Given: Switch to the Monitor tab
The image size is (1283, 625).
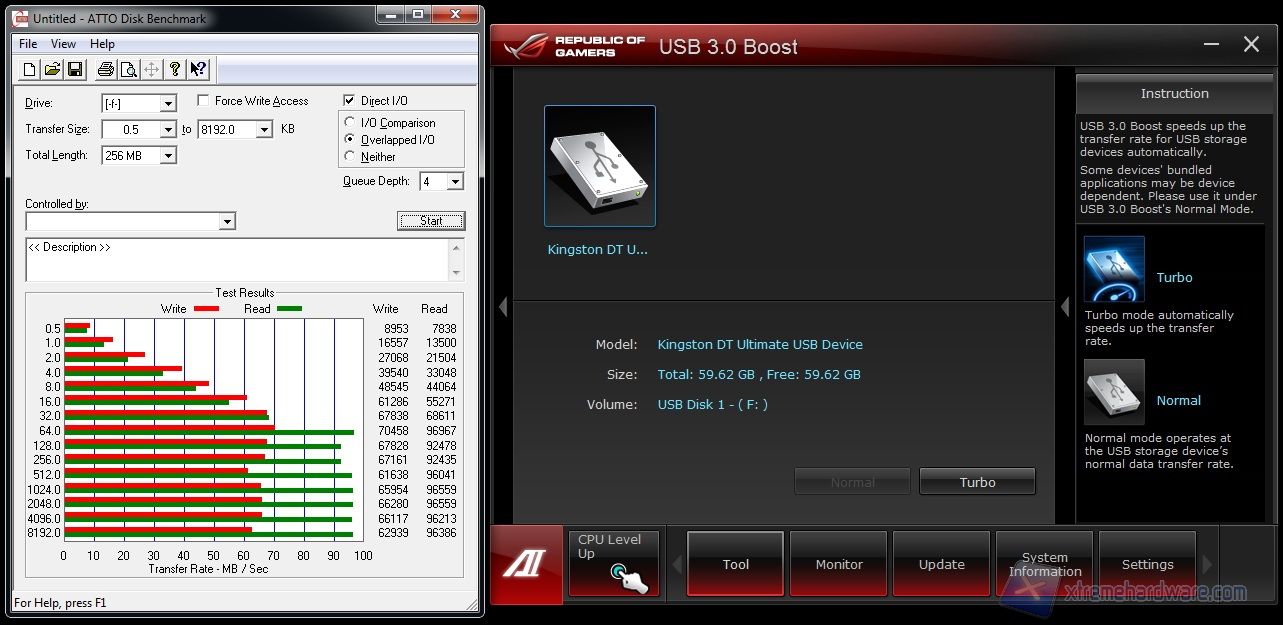Looking at the screenshot, I should (x=838, y=564).
